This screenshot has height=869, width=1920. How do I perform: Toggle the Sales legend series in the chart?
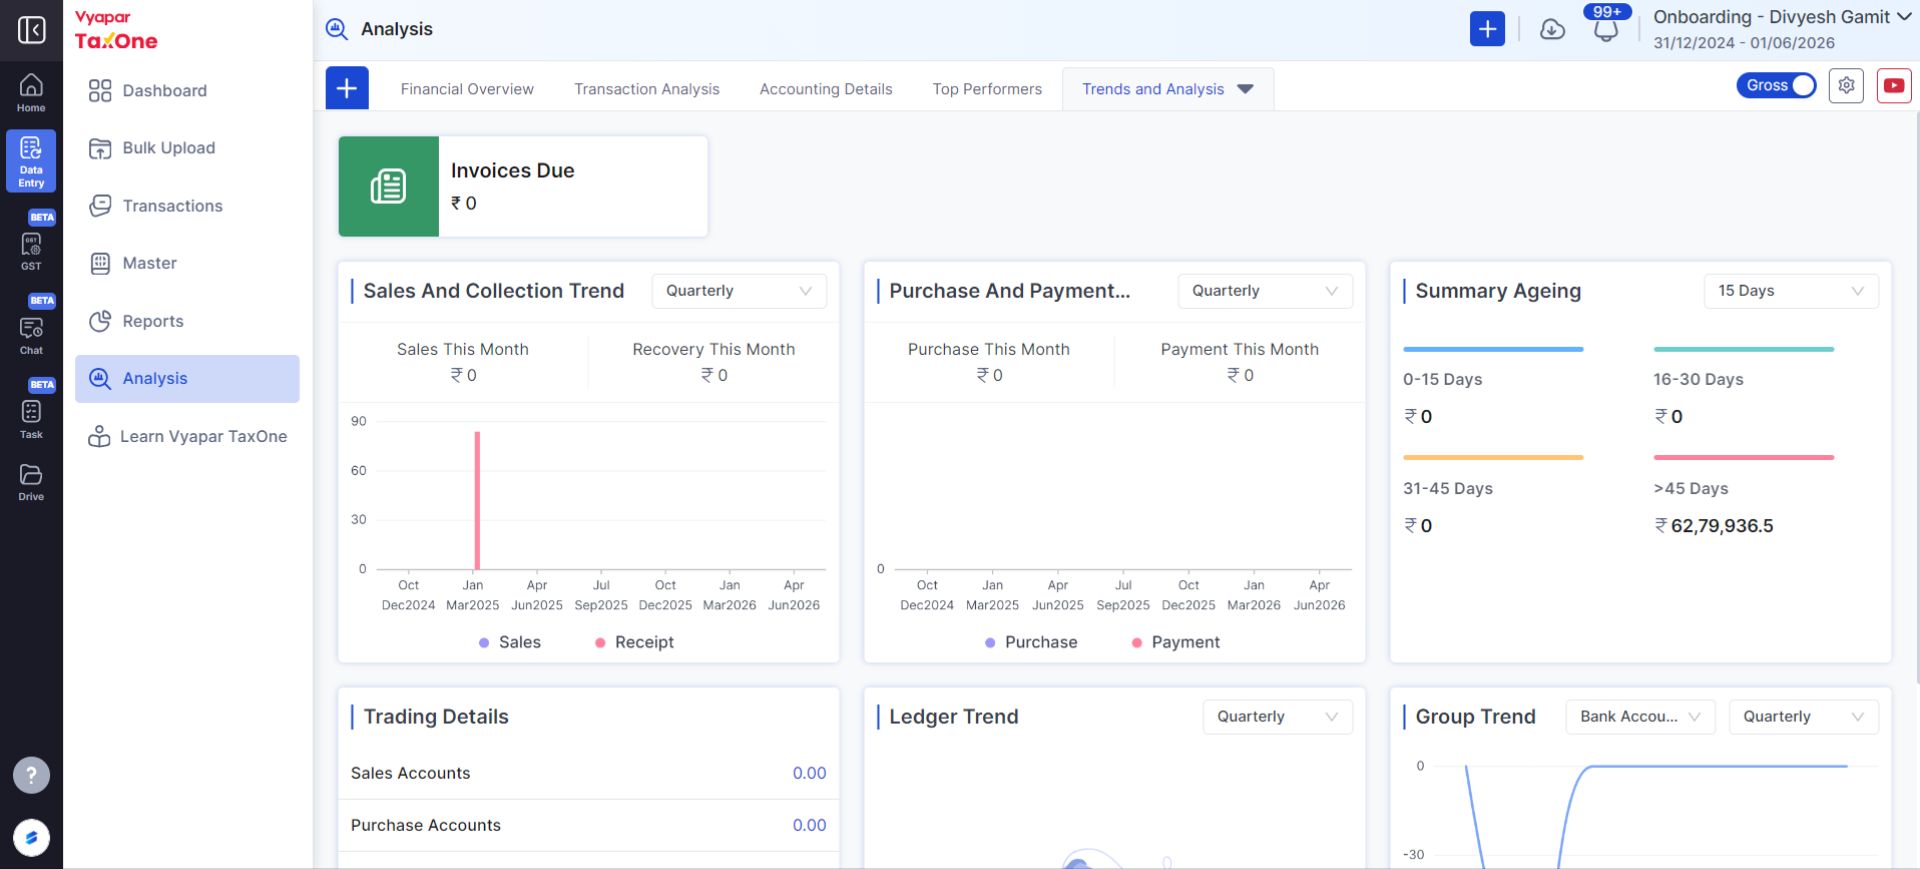coord(510,642)
